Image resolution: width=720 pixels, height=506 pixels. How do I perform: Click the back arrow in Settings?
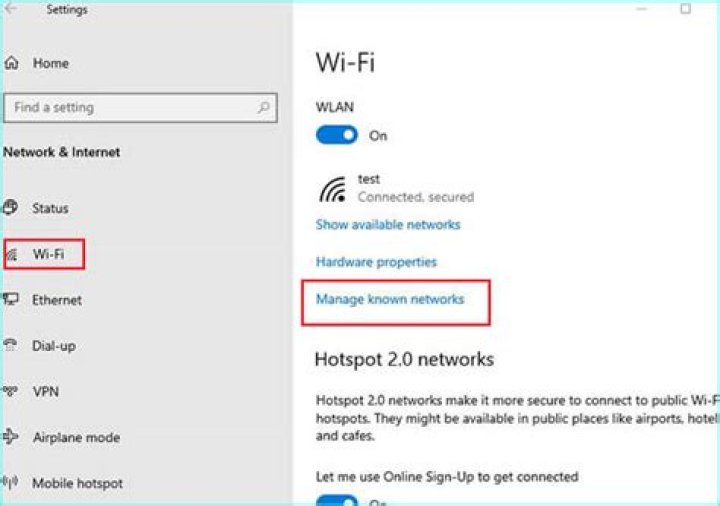coord(12,10)
